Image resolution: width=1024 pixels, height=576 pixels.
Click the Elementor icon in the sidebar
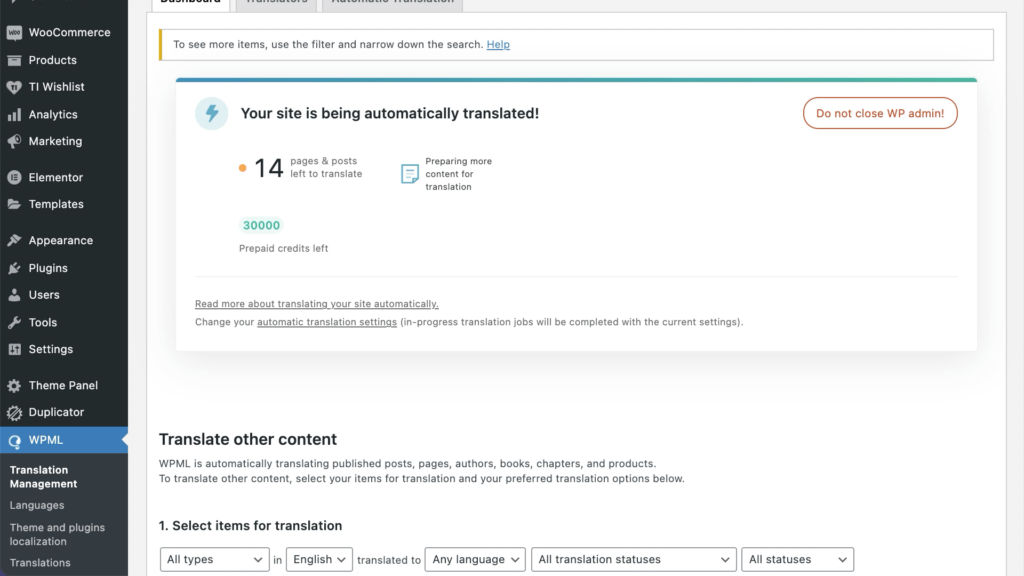(x=14, y=177)
